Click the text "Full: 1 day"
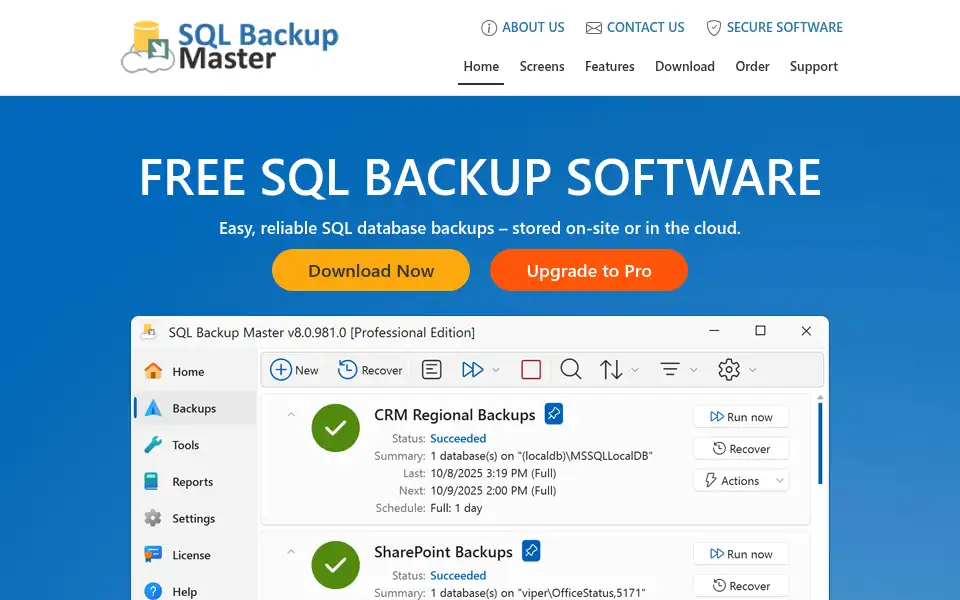 456,508
